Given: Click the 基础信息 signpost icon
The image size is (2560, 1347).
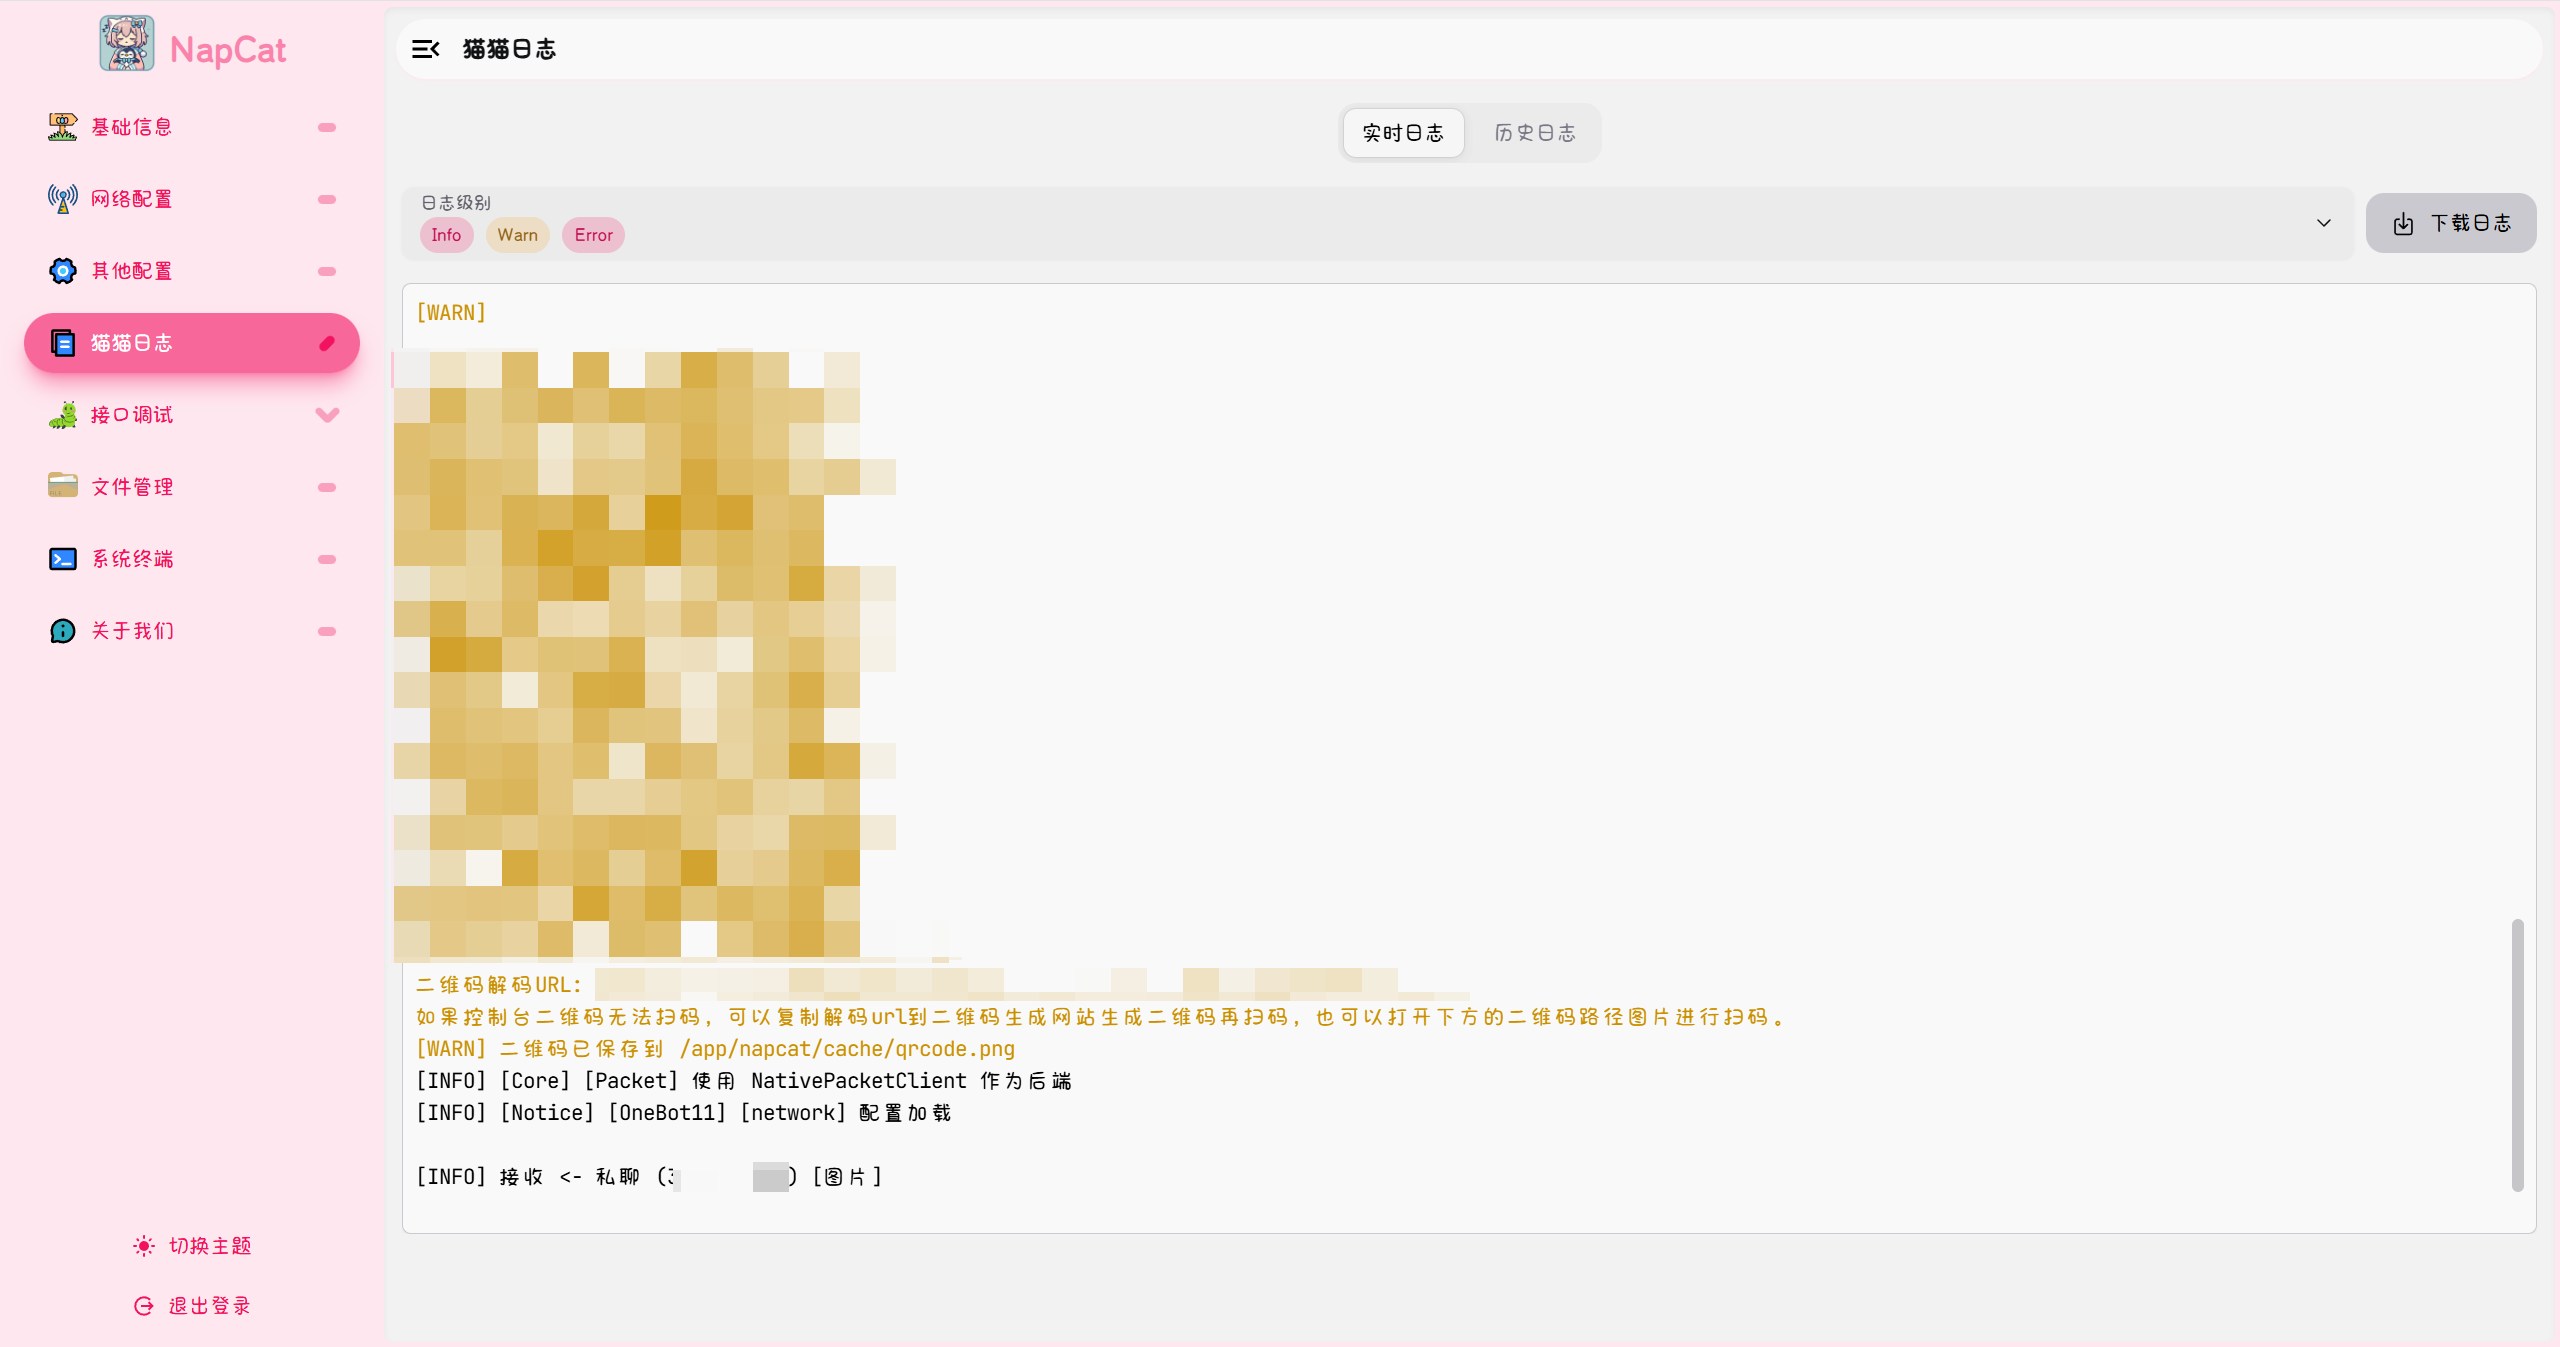Looking at the screenshot, I should (x=62, y=127).
